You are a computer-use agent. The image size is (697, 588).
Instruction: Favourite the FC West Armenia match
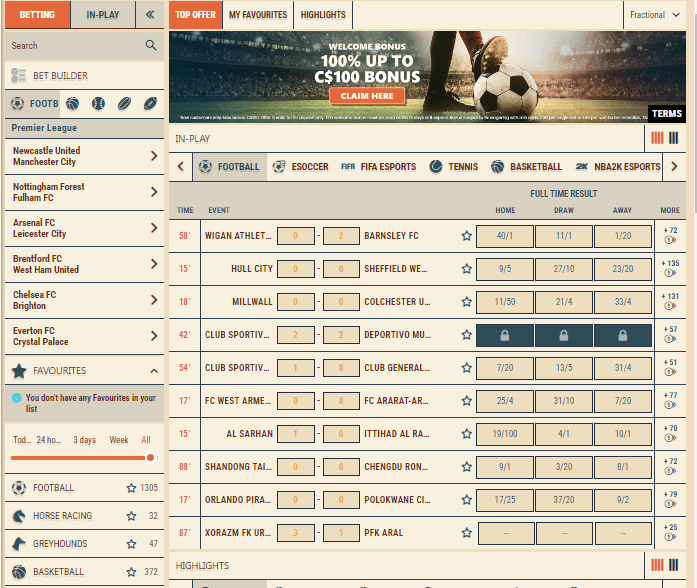coord(466,400)
